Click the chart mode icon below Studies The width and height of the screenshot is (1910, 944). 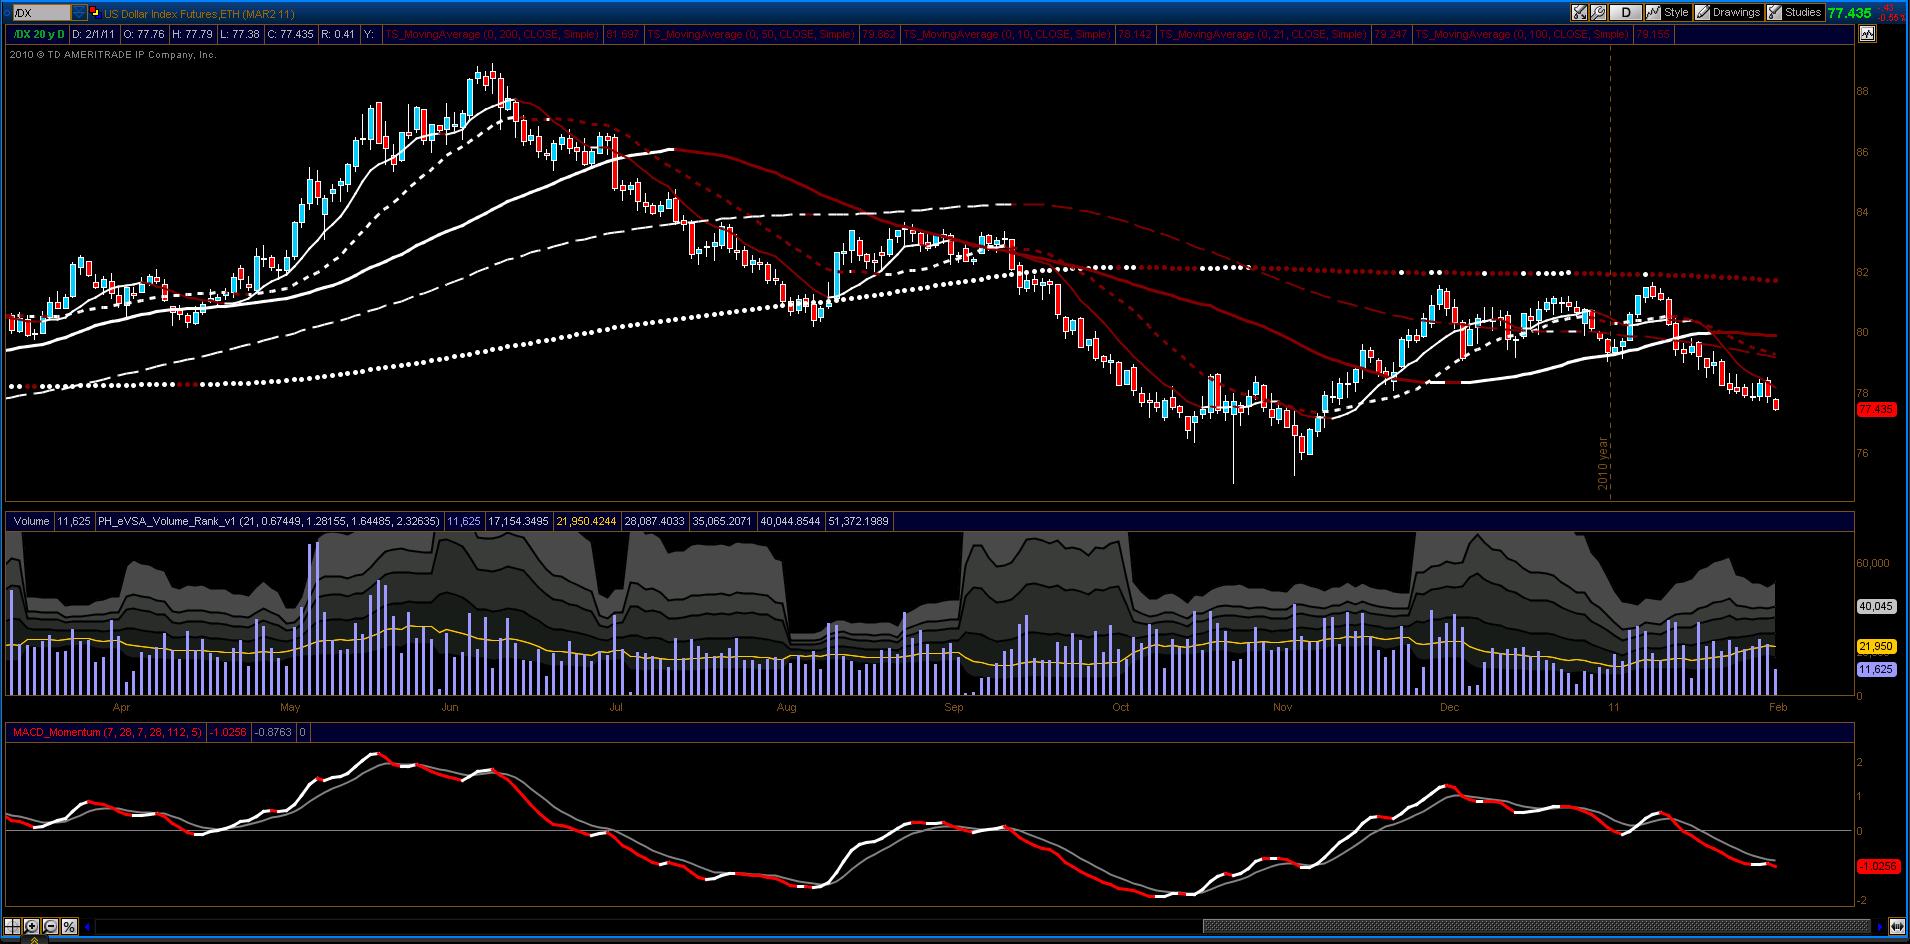1867,33
